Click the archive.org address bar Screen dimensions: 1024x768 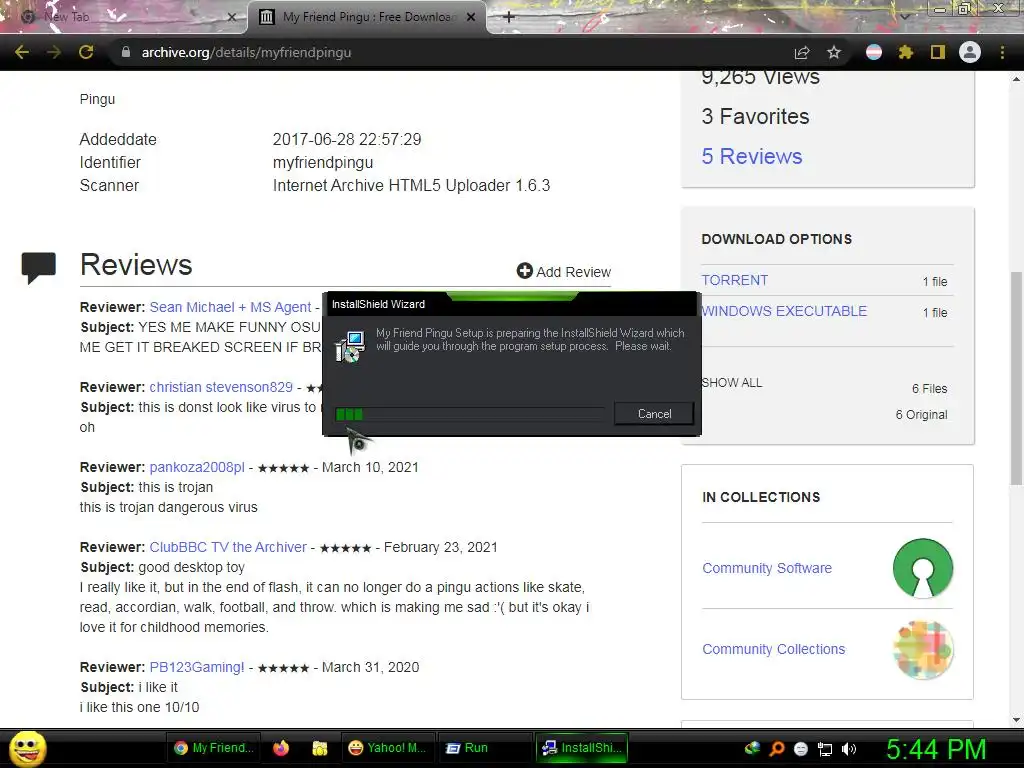451,52
